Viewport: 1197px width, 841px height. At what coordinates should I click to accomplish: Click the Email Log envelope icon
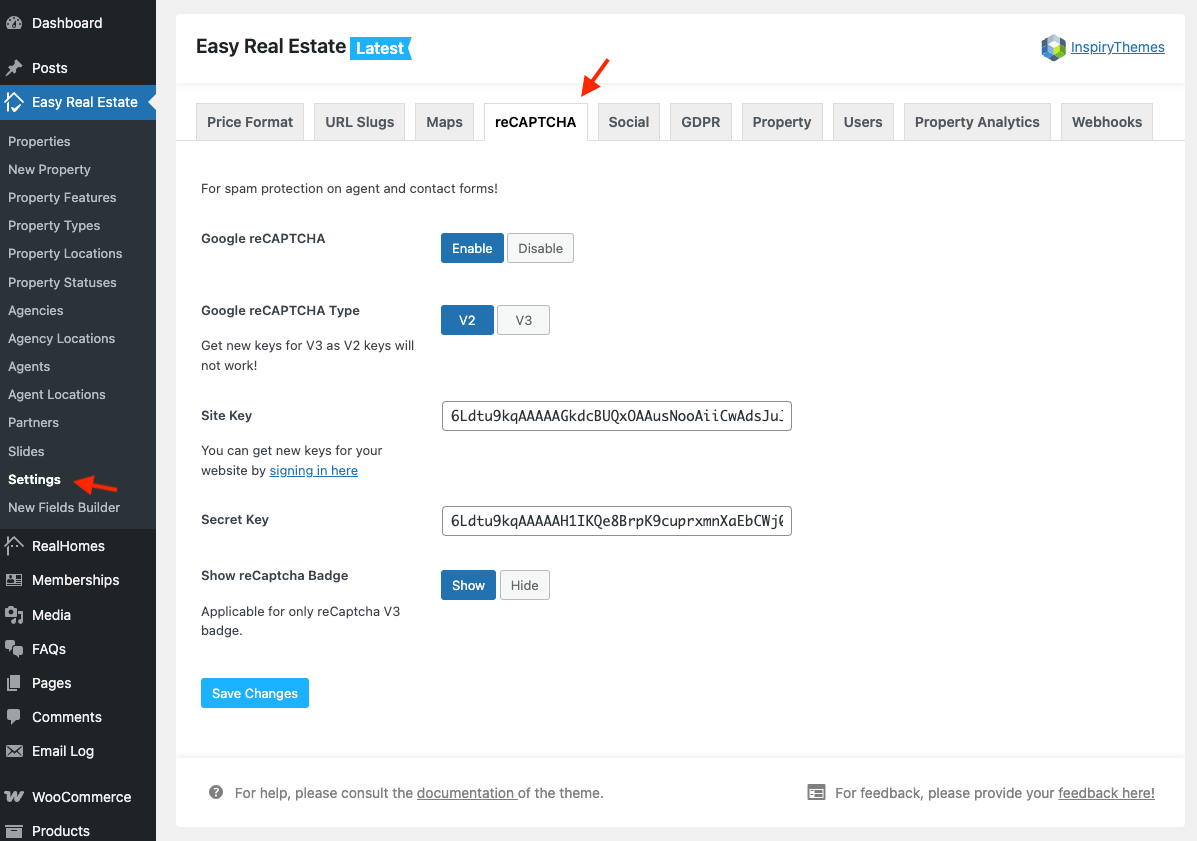[x=14, y=751]
